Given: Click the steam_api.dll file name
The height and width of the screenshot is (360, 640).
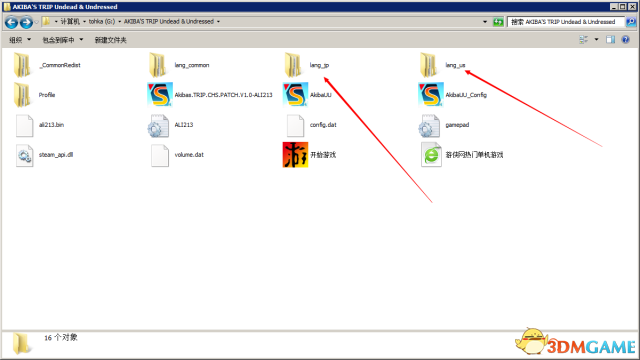Looking at the screenshot, I should pos(56,155).
